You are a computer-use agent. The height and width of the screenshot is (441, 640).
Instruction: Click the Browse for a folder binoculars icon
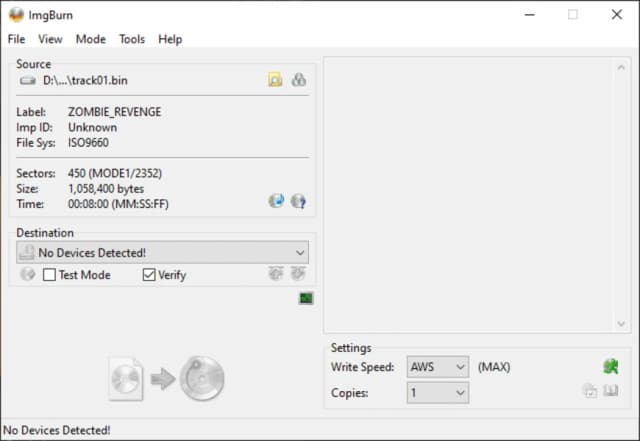299,80
